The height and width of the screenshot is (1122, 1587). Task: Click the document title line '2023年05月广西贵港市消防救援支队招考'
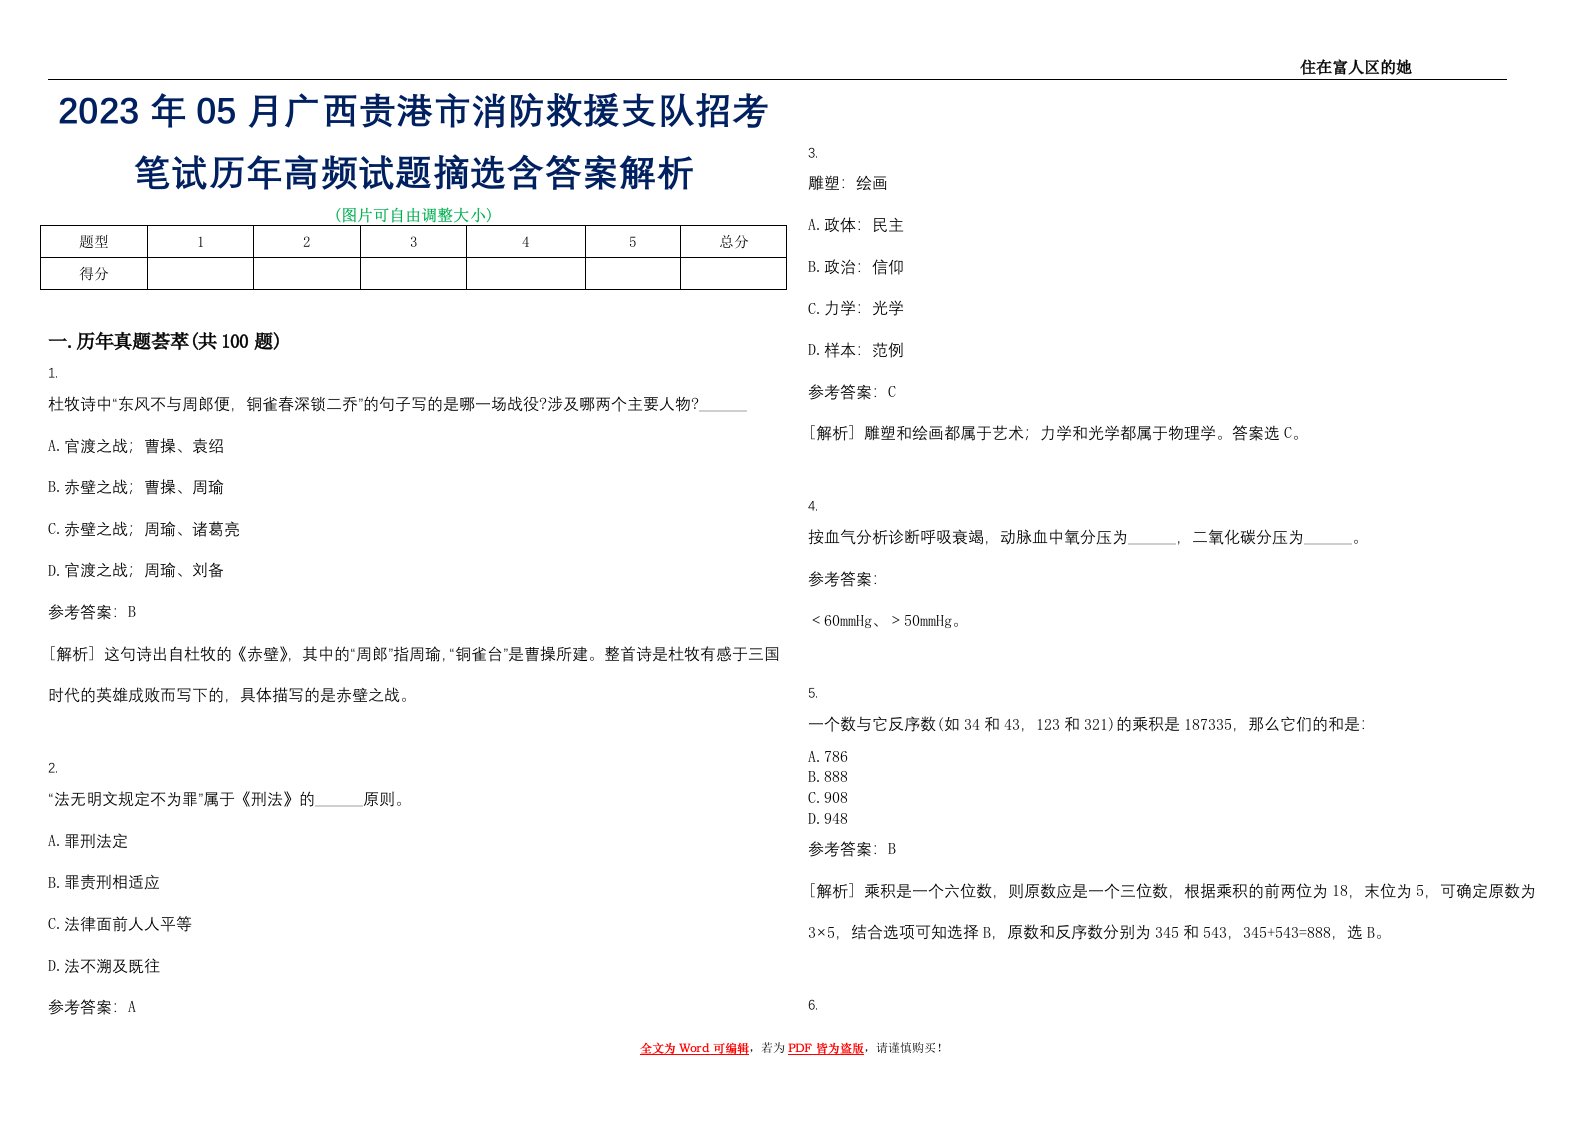(x=413, y=111)
